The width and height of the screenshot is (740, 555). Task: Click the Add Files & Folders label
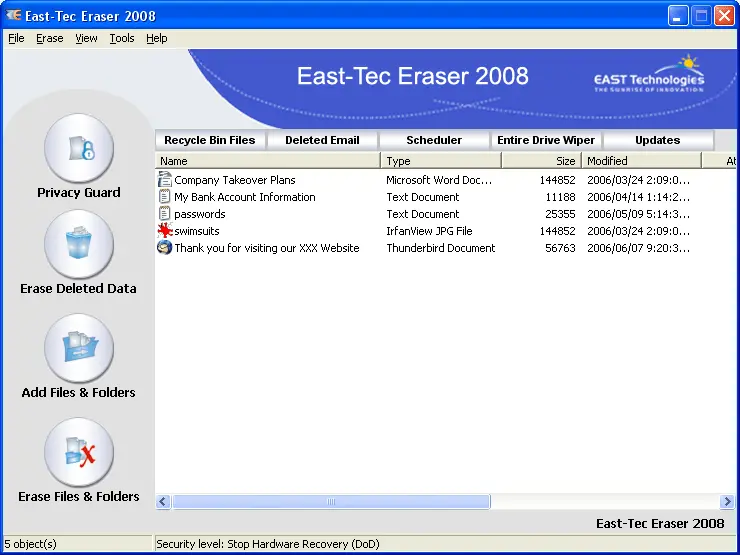pyautogui.click(x=78, y=392)
